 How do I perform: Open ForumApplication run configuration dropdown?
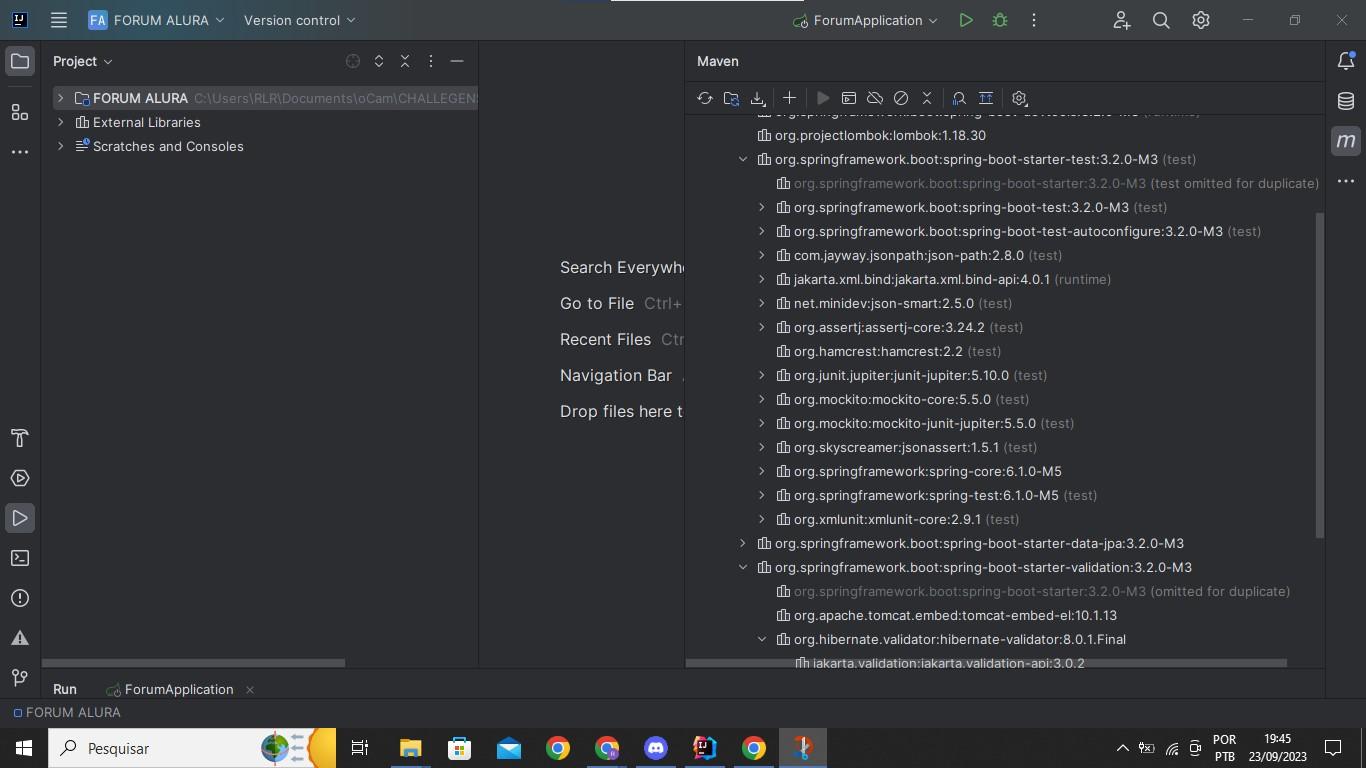(866, 20)
